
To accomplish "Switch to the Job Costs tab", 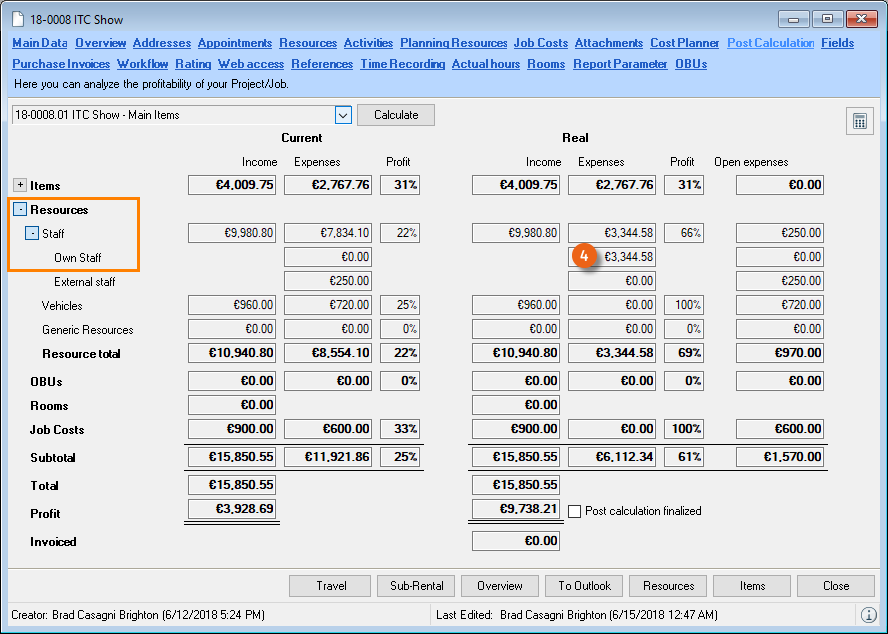I will (540, 43).
